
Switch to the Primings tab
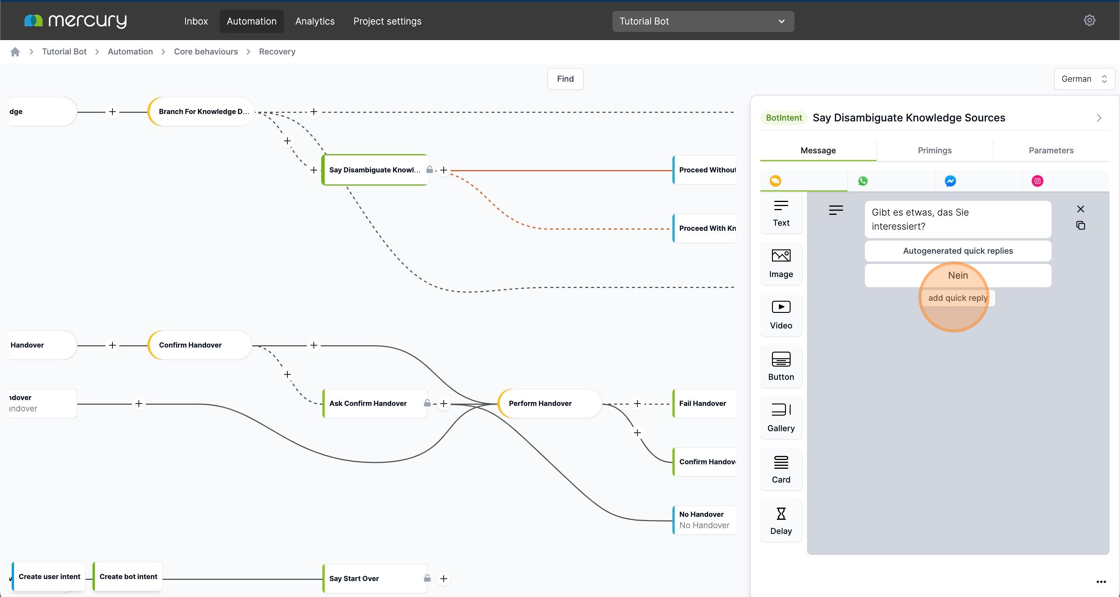click(x=934, y=151)
